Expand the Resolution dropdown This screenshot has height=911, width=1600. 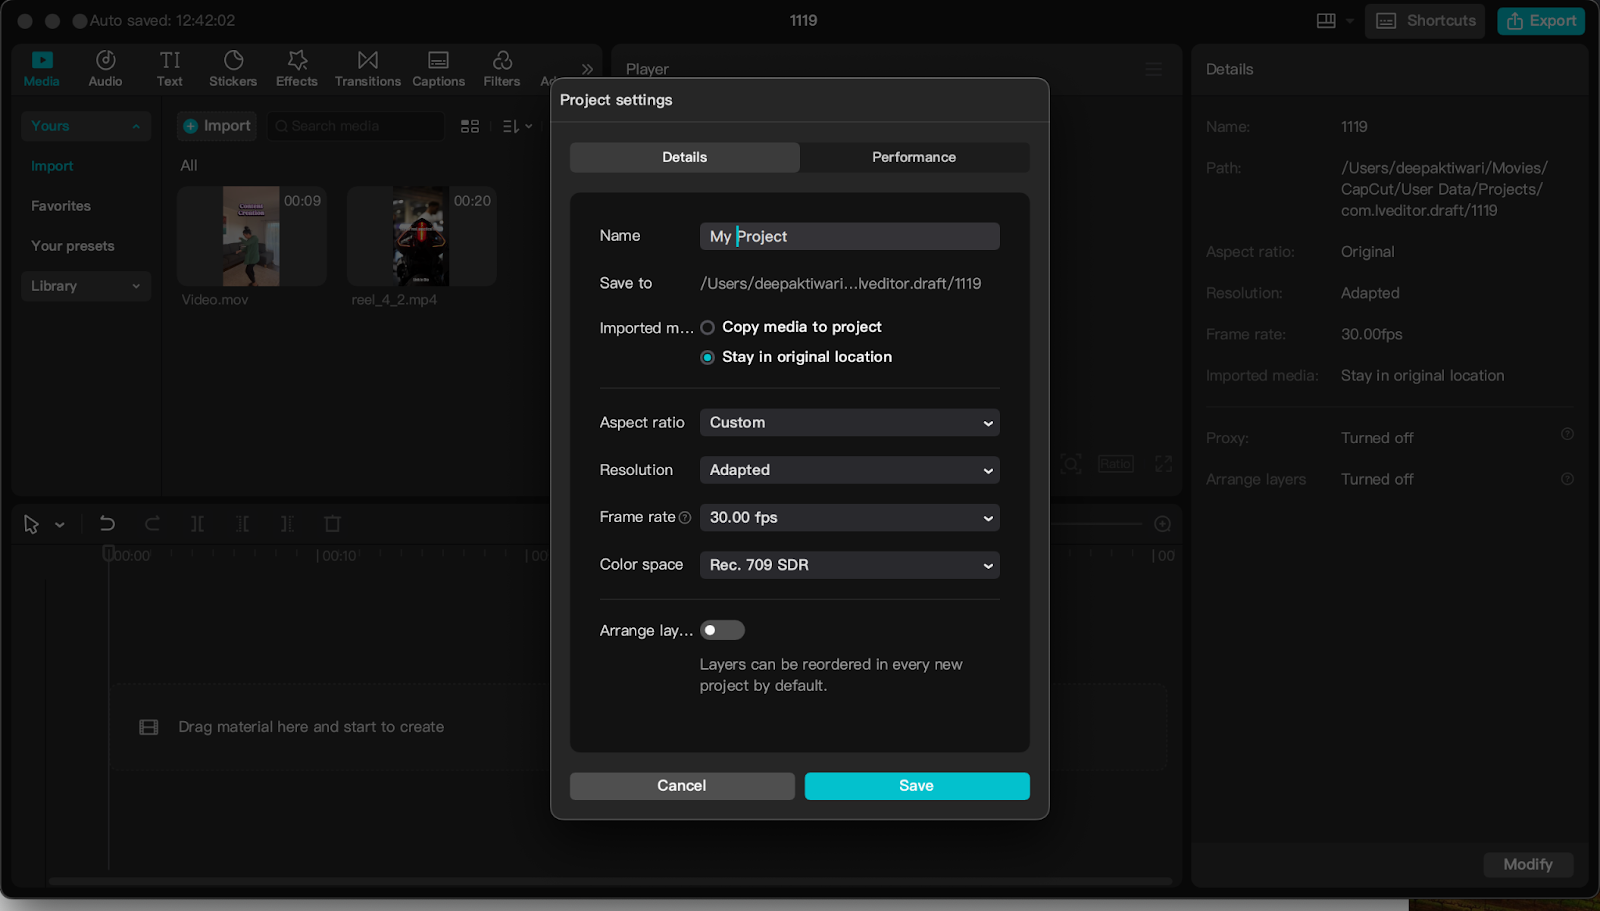pos(849,470)
